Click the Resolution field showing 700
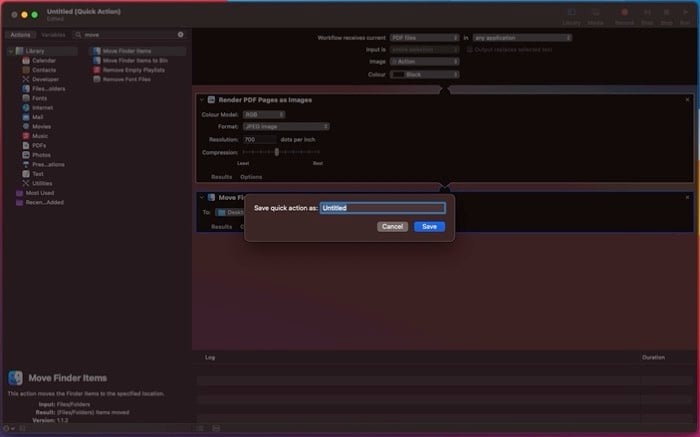 point(259,140)
